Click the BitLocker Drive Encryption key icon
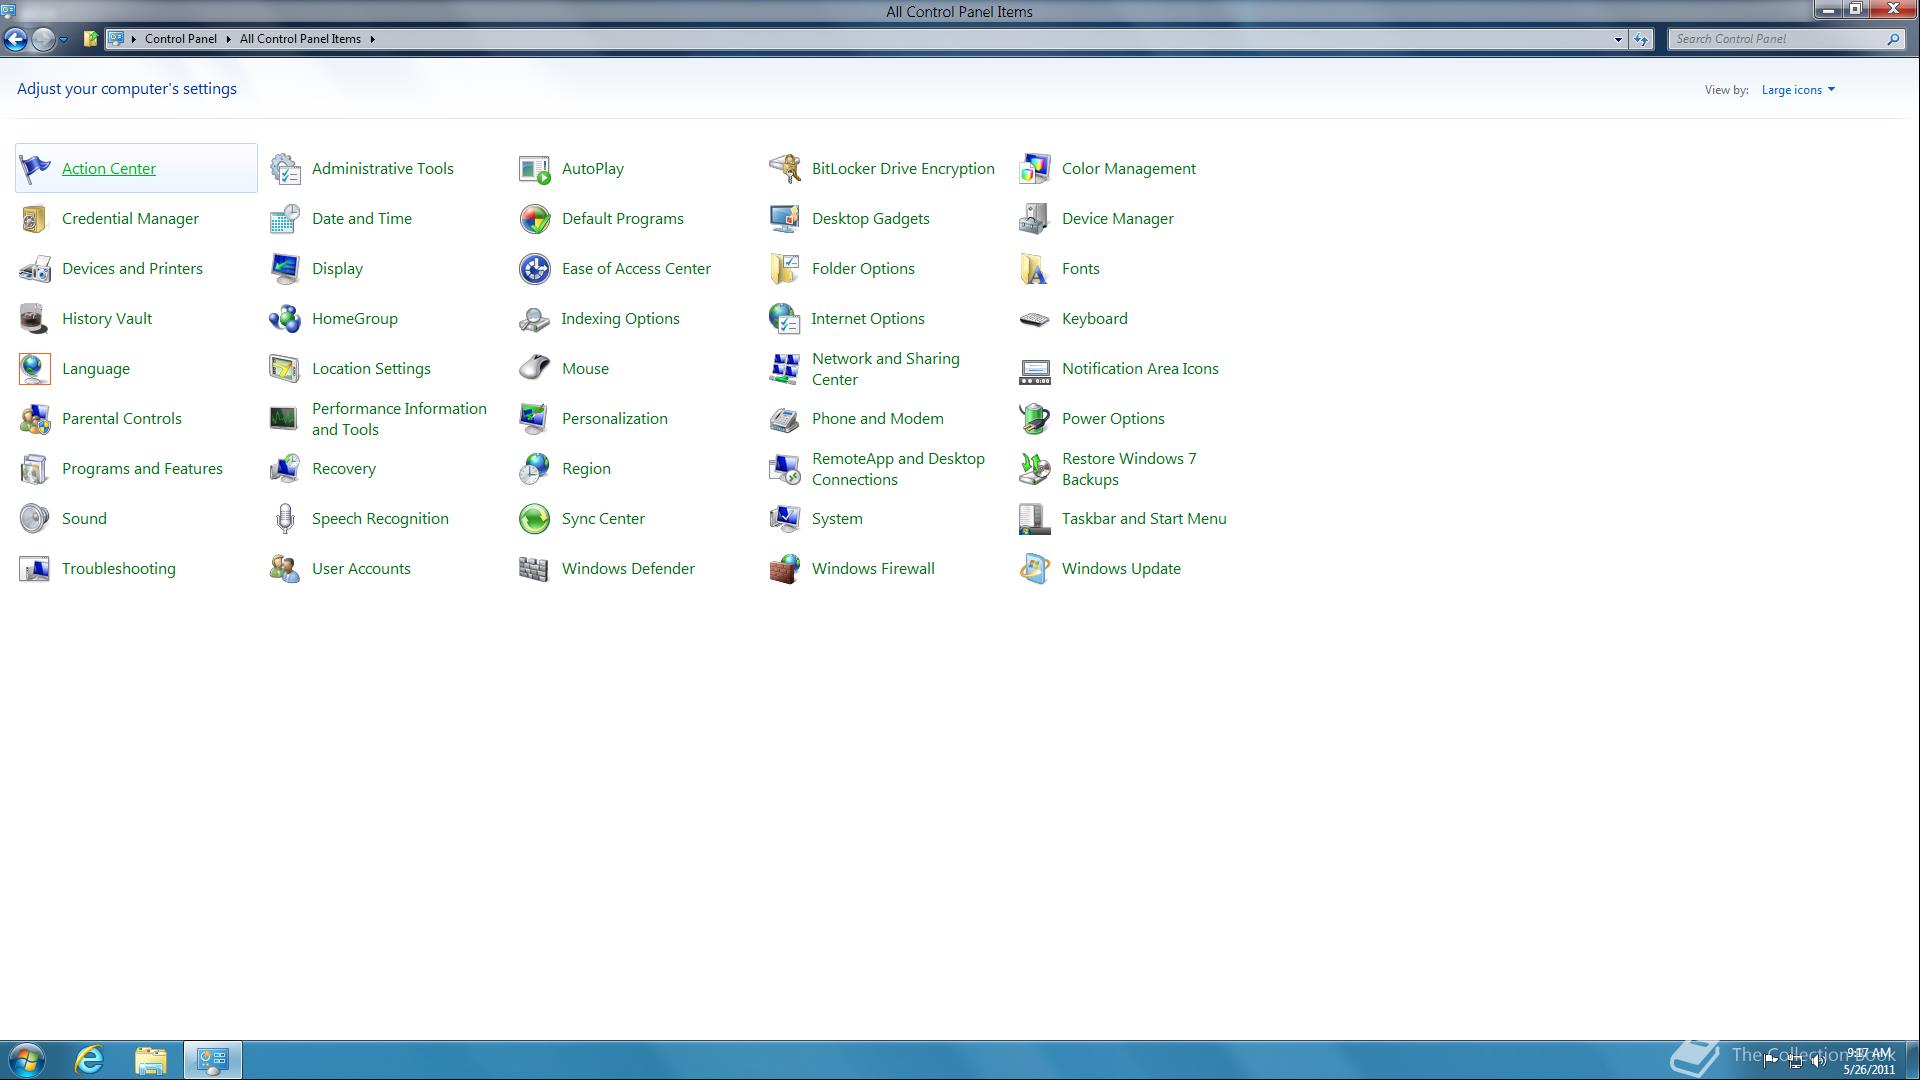1920x1080 pixels. pyautogui.click(x=785, y=168)
